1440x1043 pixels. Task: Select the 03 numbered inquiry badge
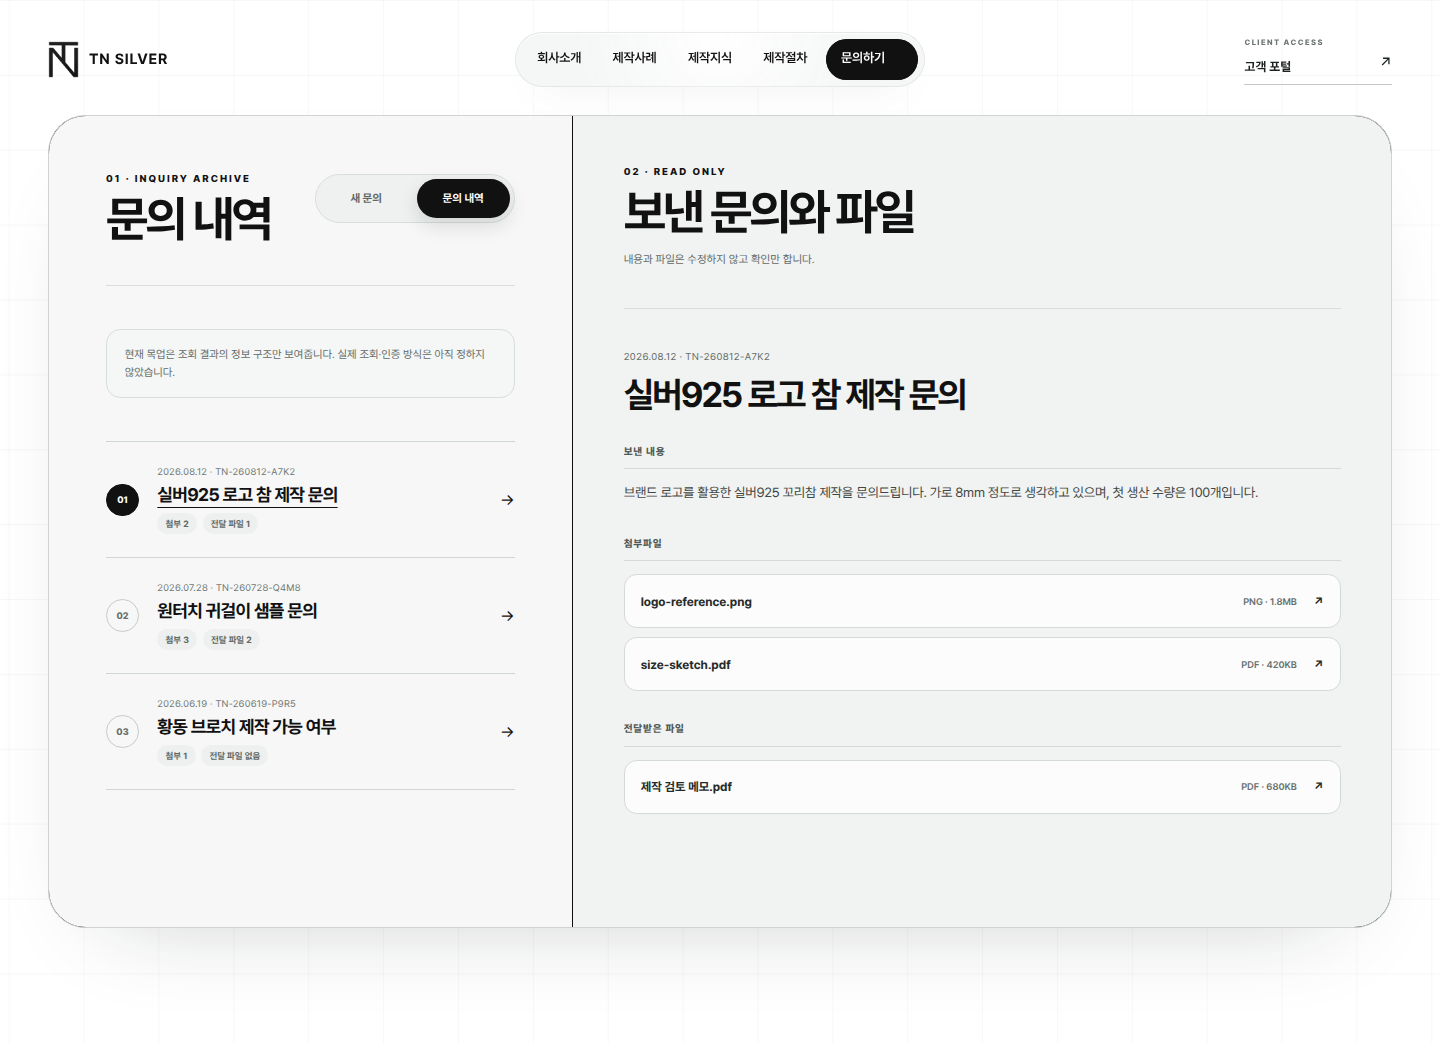click(122, 732)
